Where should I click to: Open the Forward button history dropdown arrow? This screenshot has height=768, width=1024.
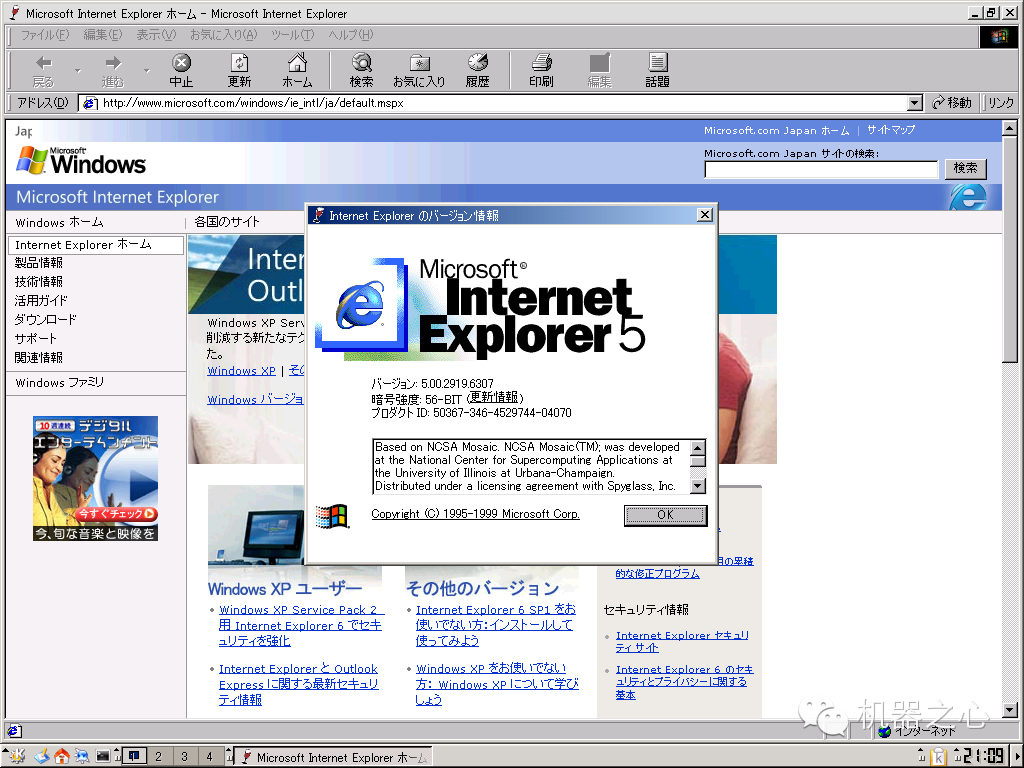point(146,71)
